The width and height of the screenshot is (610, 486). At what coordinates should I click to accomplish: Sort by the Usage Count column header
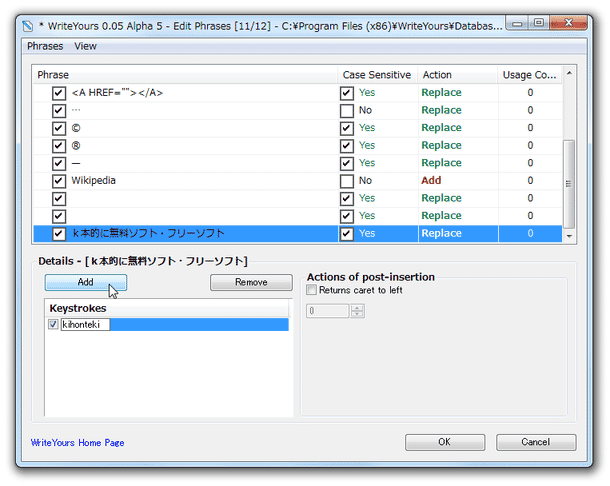pos(529,75)
